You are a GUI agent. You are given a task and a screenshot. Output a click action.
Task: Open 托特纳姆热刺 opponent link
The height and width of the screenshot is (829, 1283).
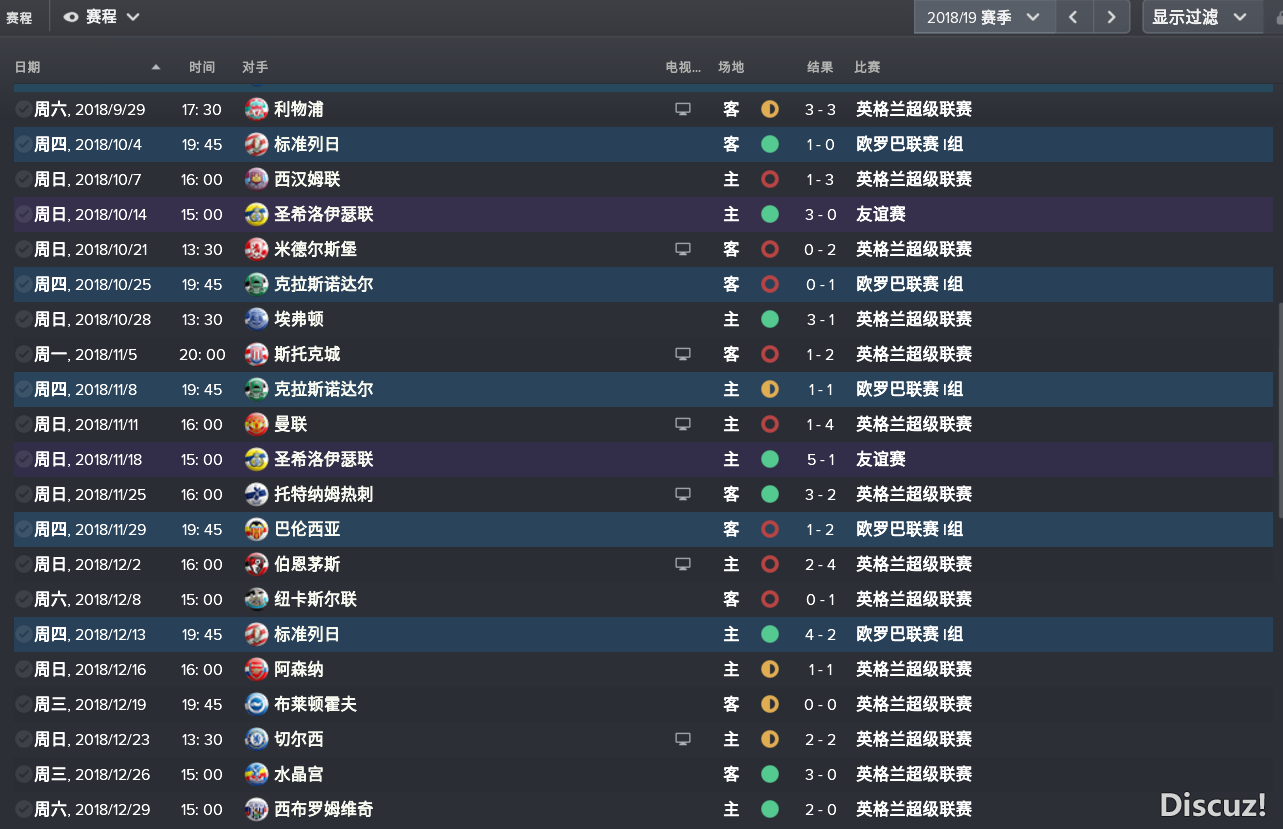(323, 494)
